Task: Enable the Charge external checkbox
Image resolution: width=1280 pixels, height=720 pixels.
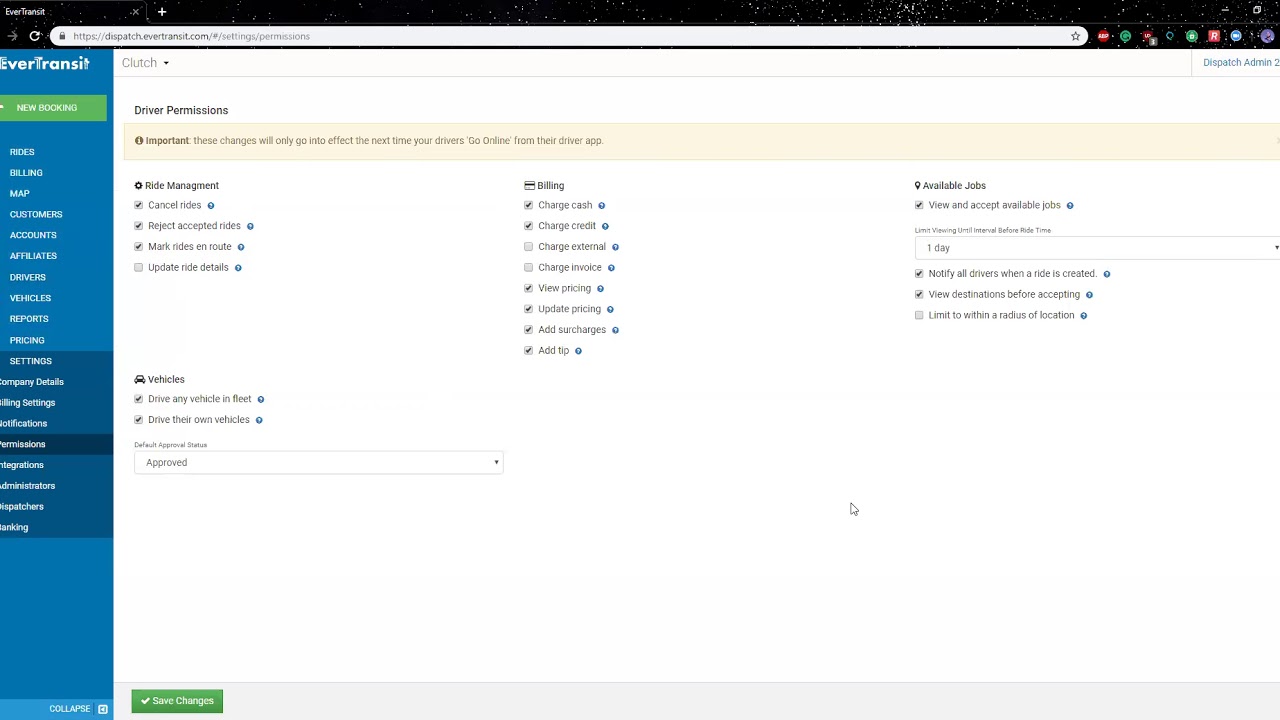Action: (529, 246)
